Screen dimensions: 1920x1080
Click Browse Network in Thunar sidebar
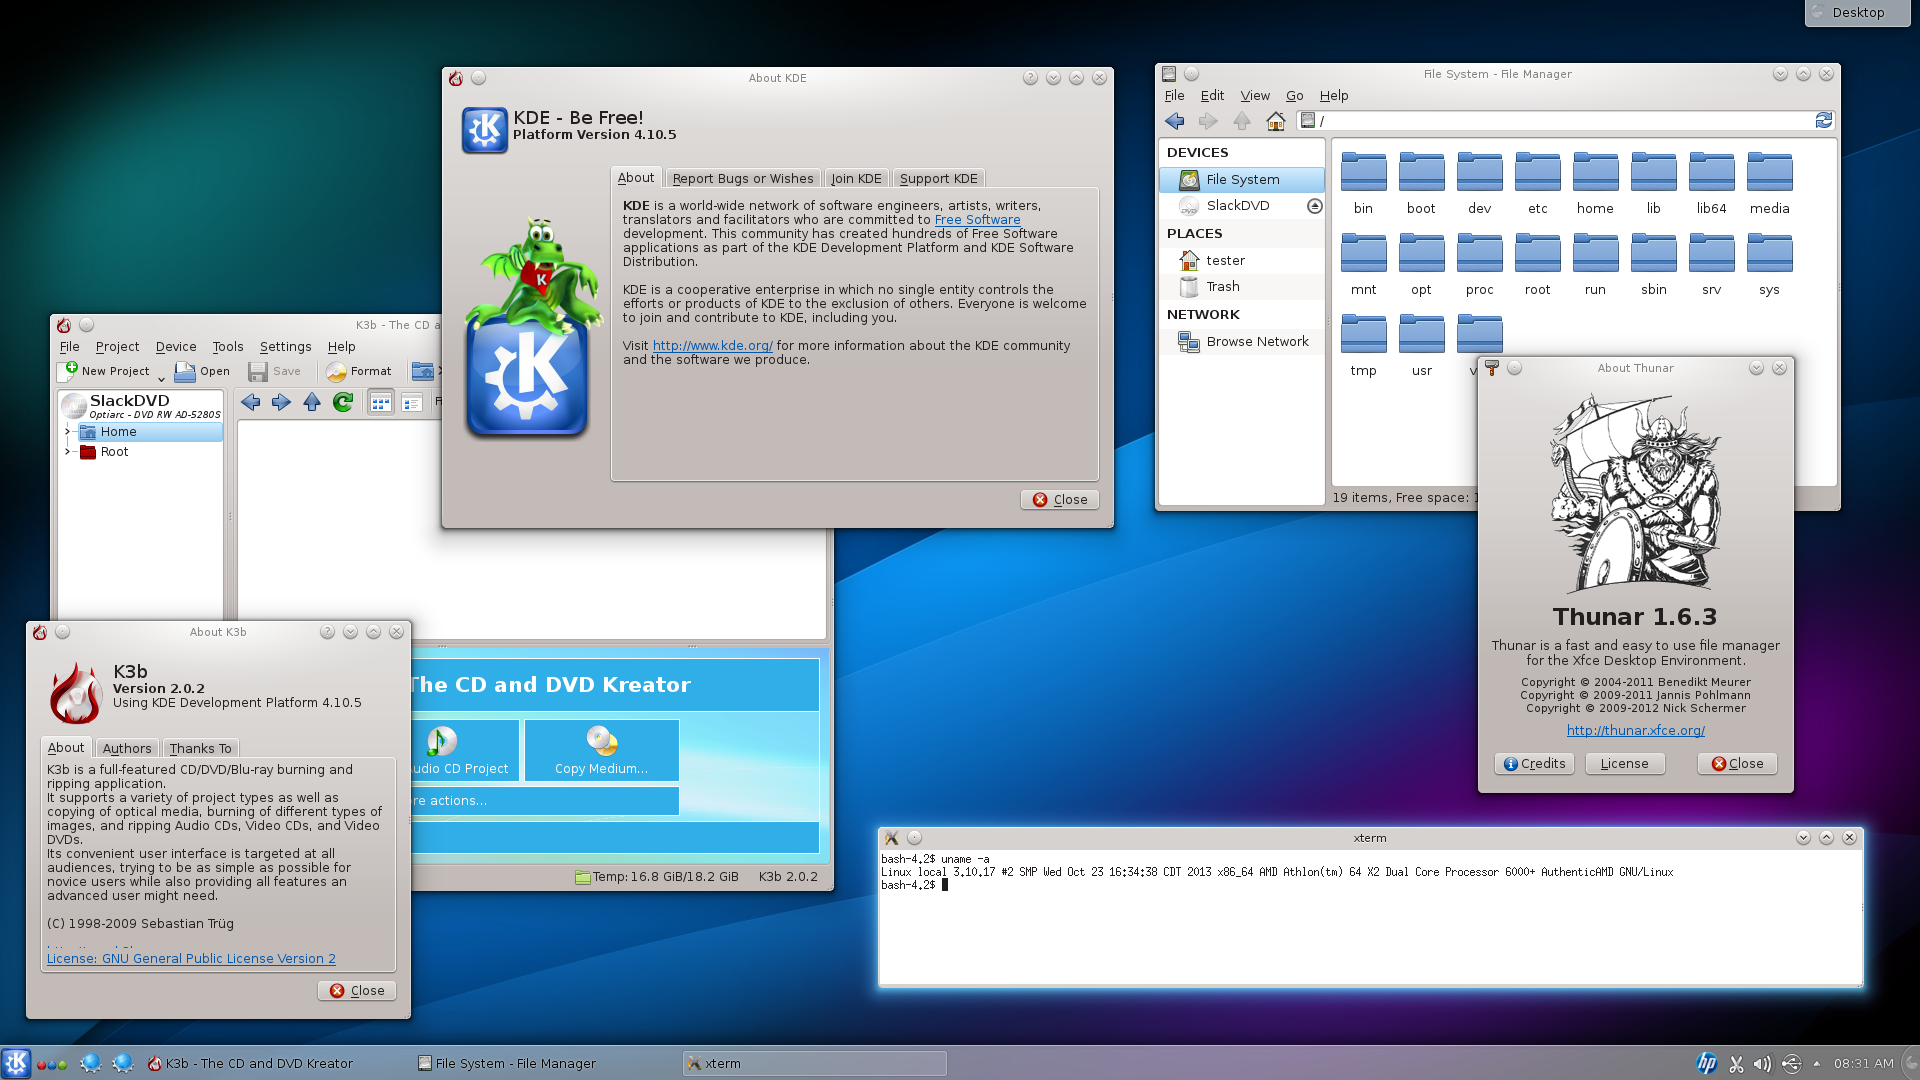(1242, 342)
